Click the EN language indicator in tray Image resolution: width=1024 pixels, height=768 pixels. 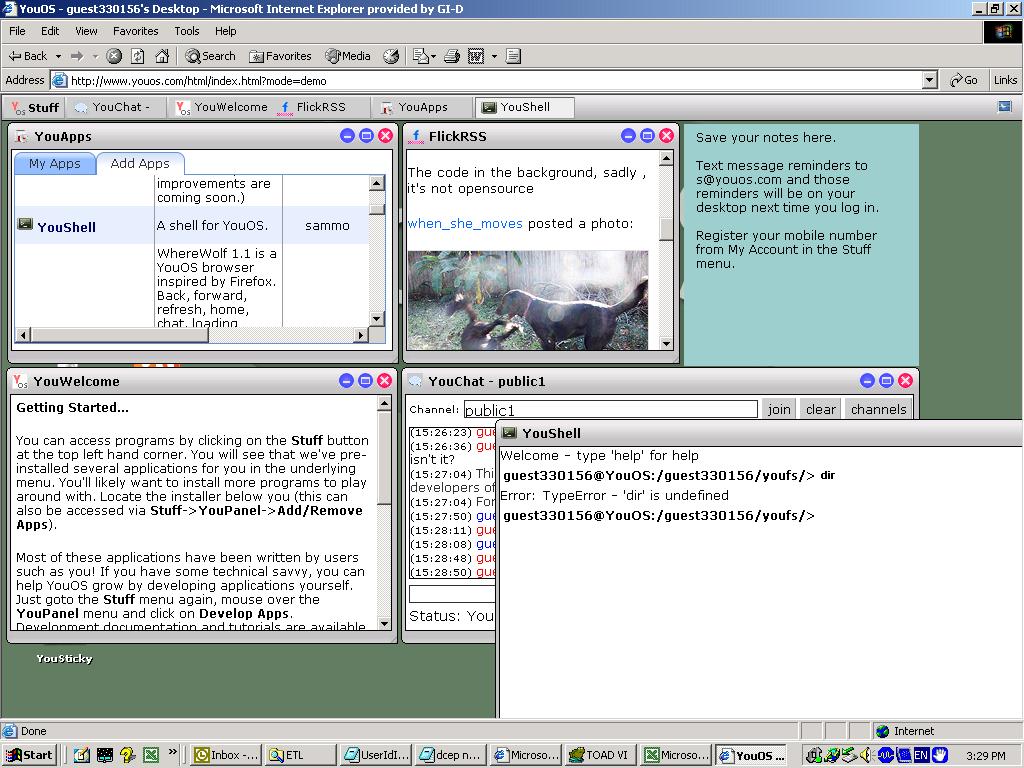[x=921, y=756]
